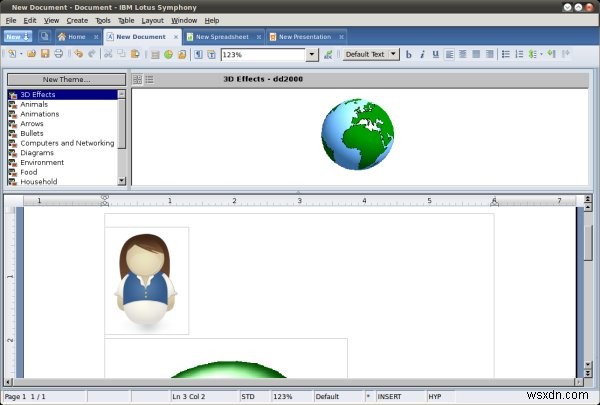600x405 pixels.
Task: Select the 3D Effects gallery theme
Action: coord(63,95)
